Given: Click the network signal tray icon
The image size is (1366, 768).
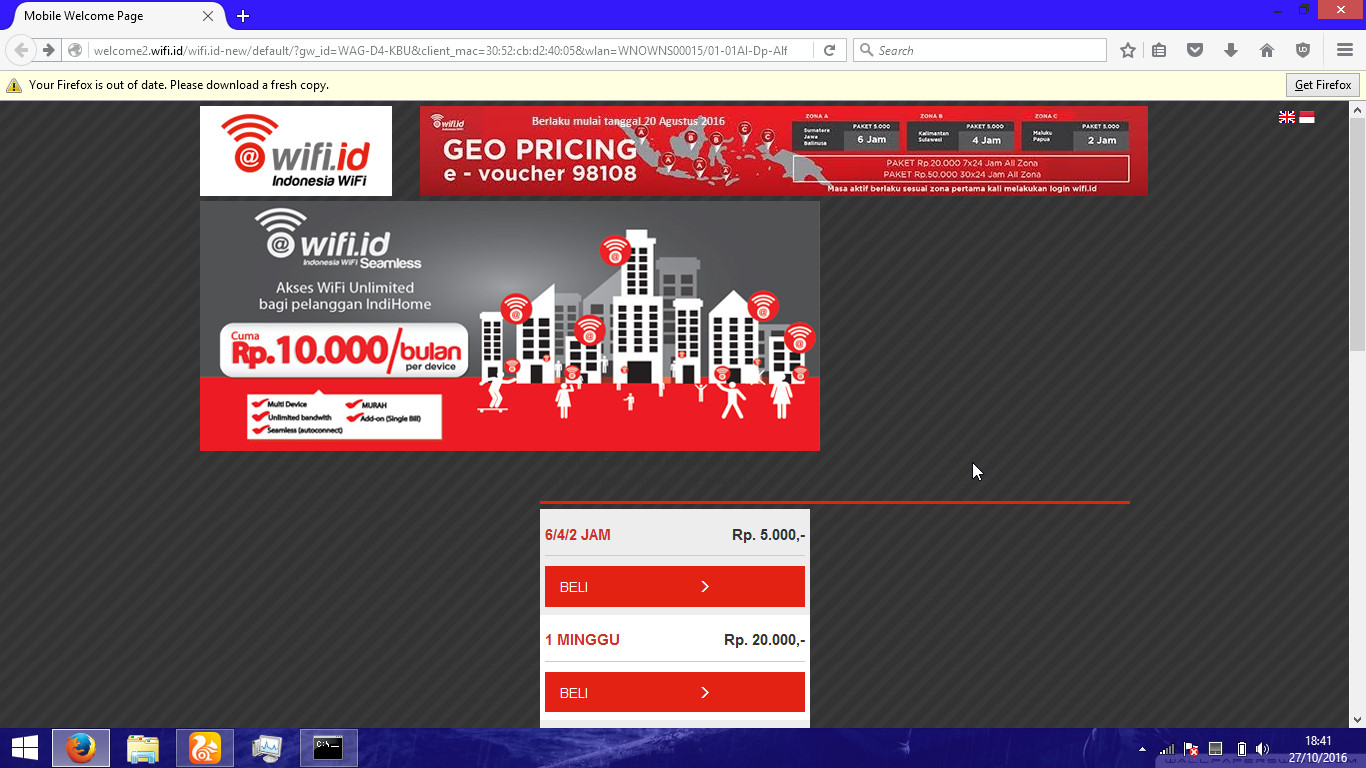Looking at the screenshot, I should [x=1167, y=749].
